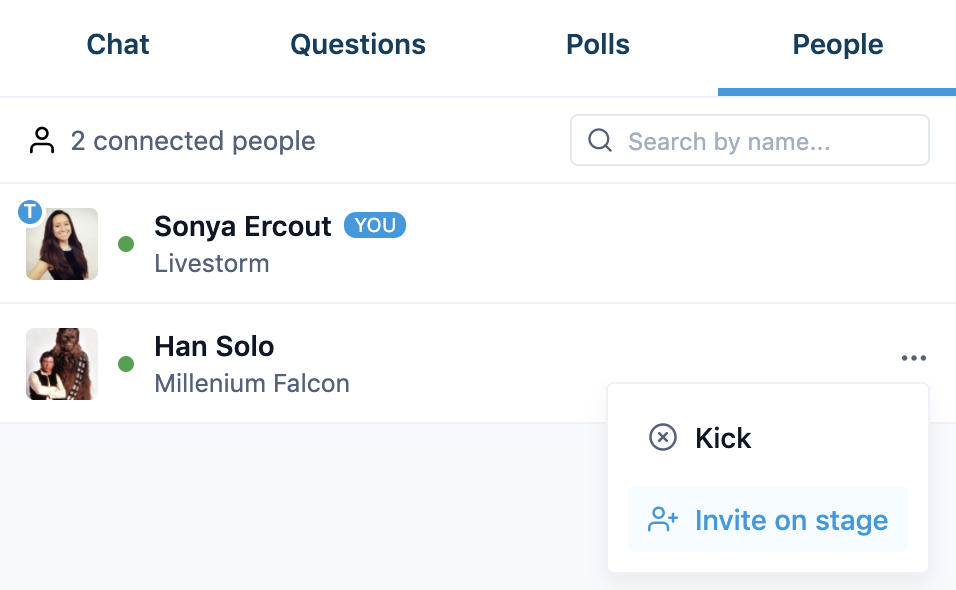Click the T badge on Sonya's avatar

point(32,212)
